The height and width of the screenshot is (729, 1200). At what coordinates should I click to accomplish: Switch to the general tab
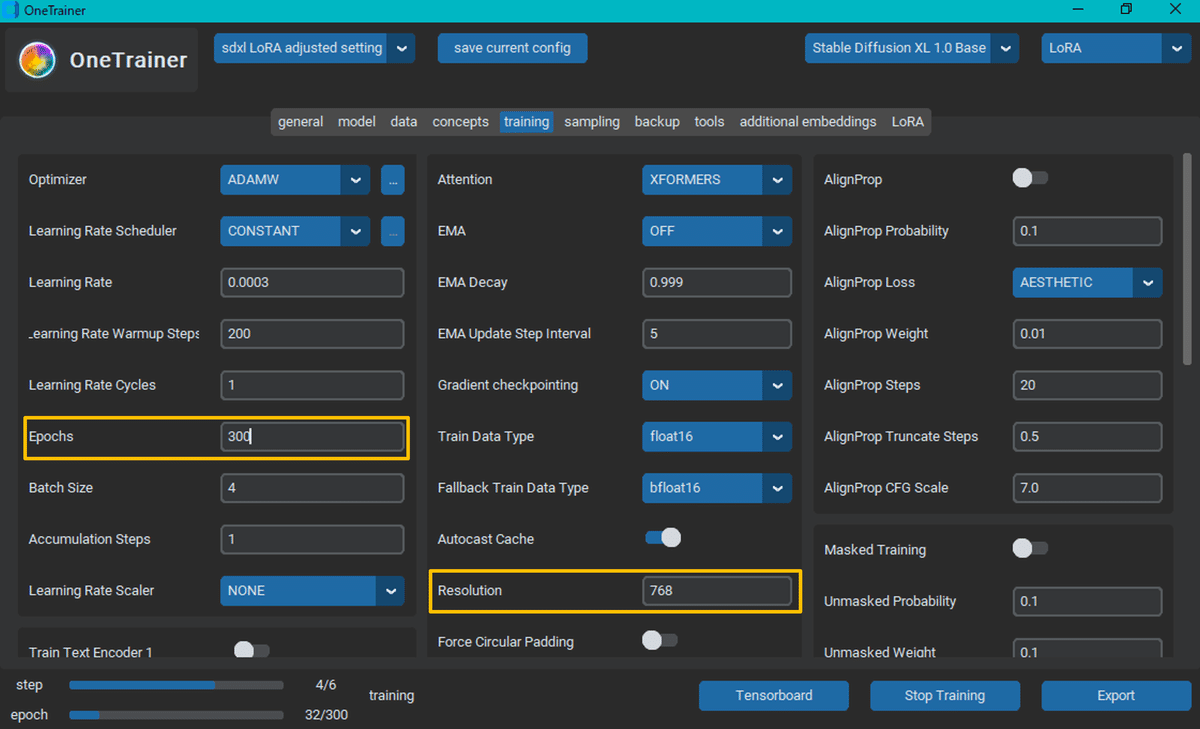[x=300, y=122]
